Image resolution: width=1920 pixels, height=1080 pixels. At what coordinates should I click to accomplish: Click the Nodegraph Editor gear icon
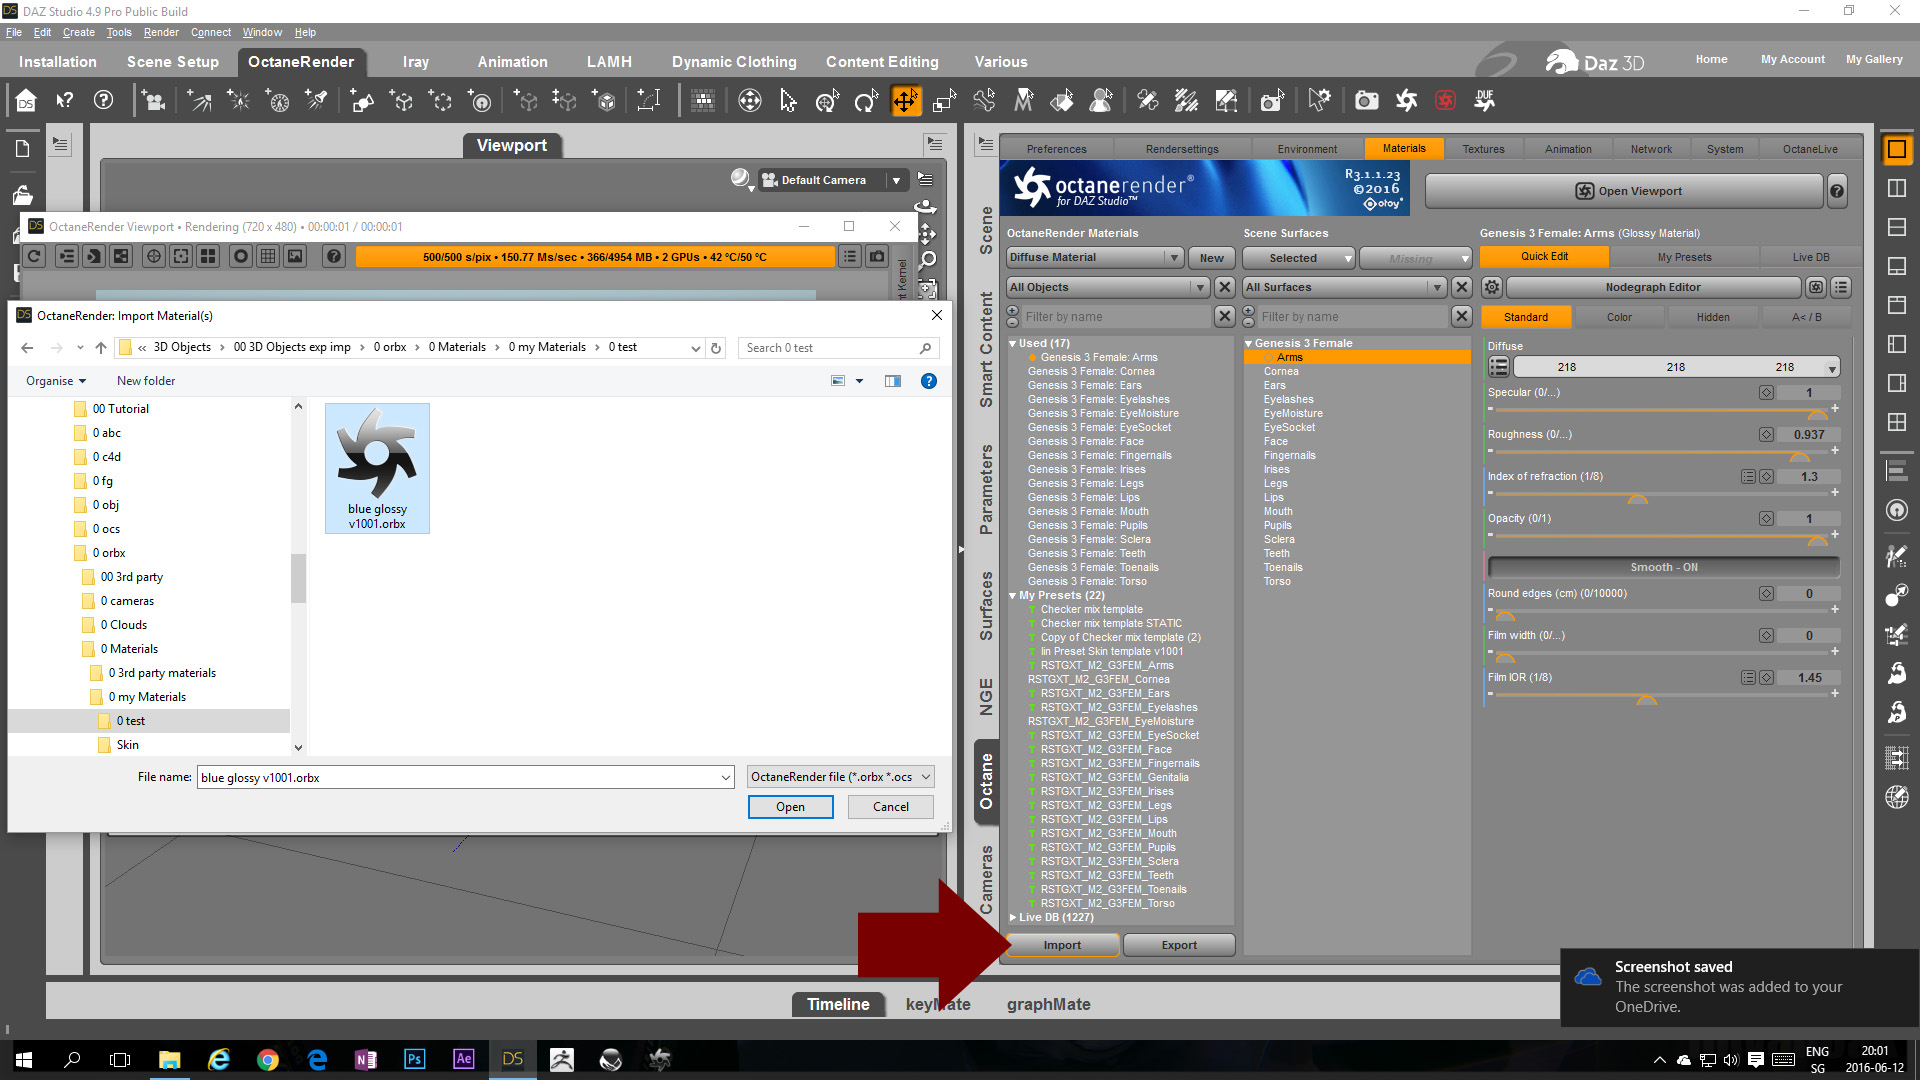click(x=1492, y=287)
